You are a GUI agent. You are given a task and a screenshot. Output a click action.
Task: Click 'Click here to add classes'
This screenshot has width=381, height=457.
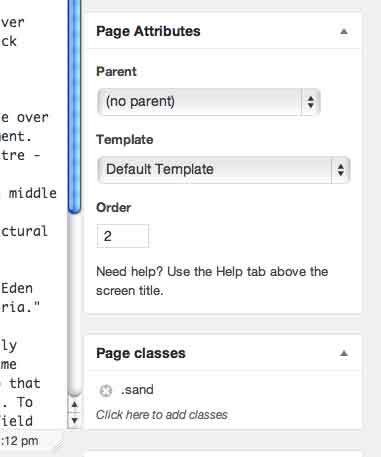tap(162, 415)
